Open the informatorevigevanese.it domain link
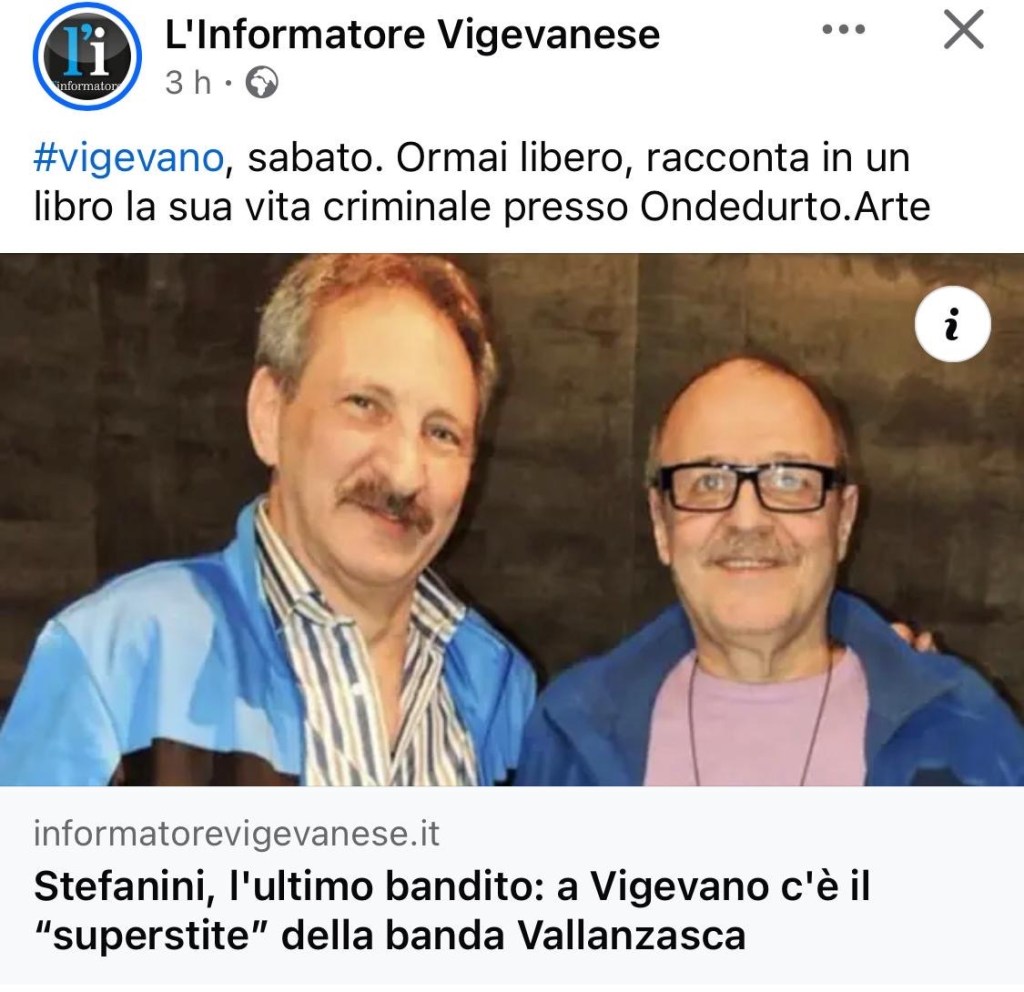The height and width of the screenshot is (992, 1024). 236,833
